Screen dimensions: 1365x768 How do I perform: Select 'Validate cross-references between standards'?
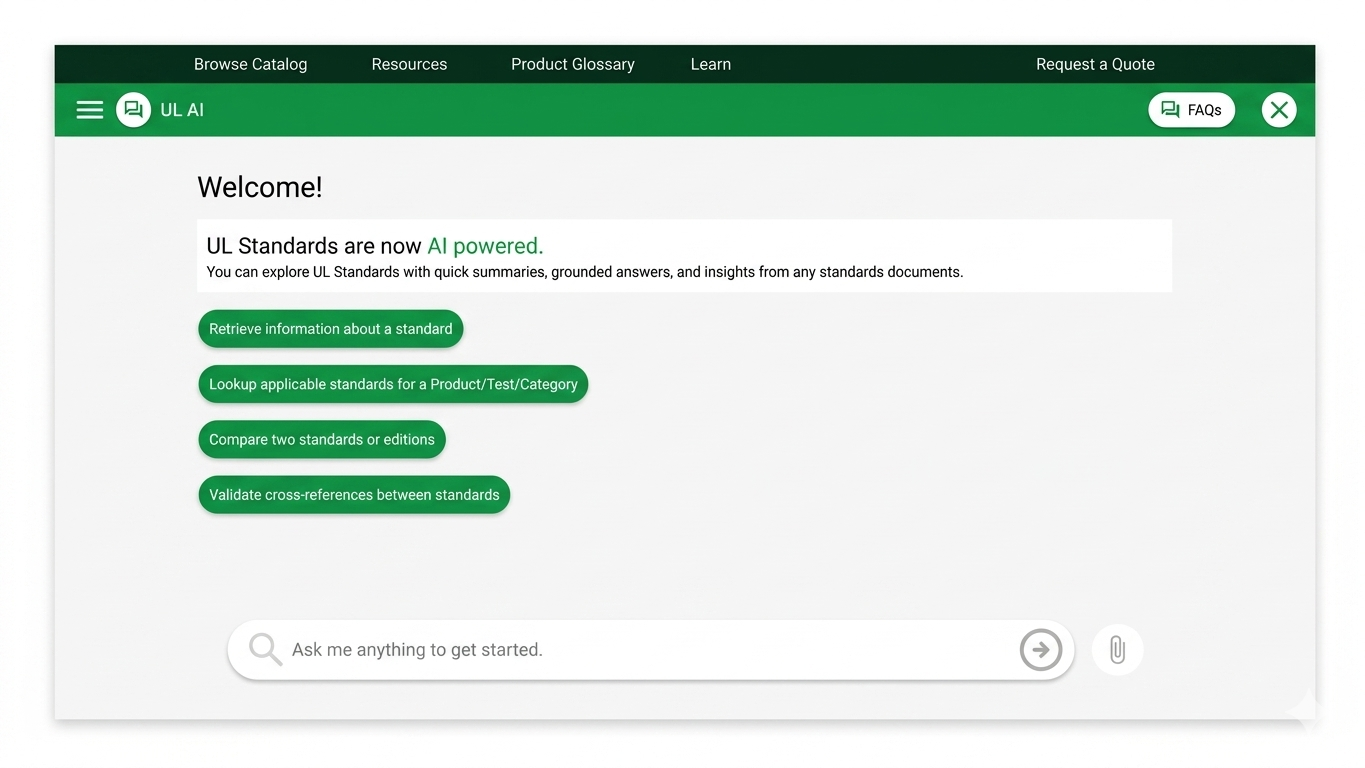pos(354,495)
